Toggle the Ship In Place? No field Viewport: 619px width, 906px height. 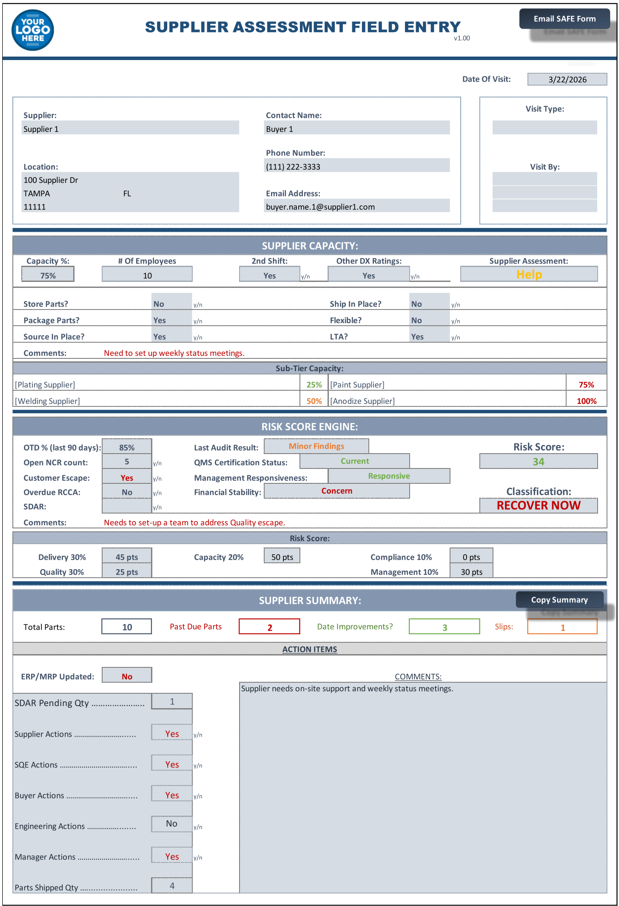429,303
